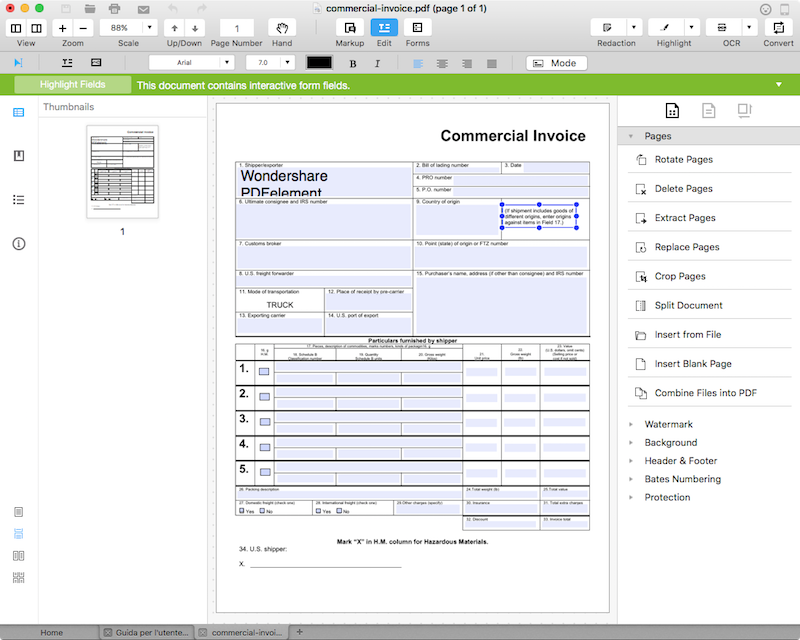800x640 pixels.
Task: Show the Thumbnails panel in left sidebar
Action: coord(18,113)
